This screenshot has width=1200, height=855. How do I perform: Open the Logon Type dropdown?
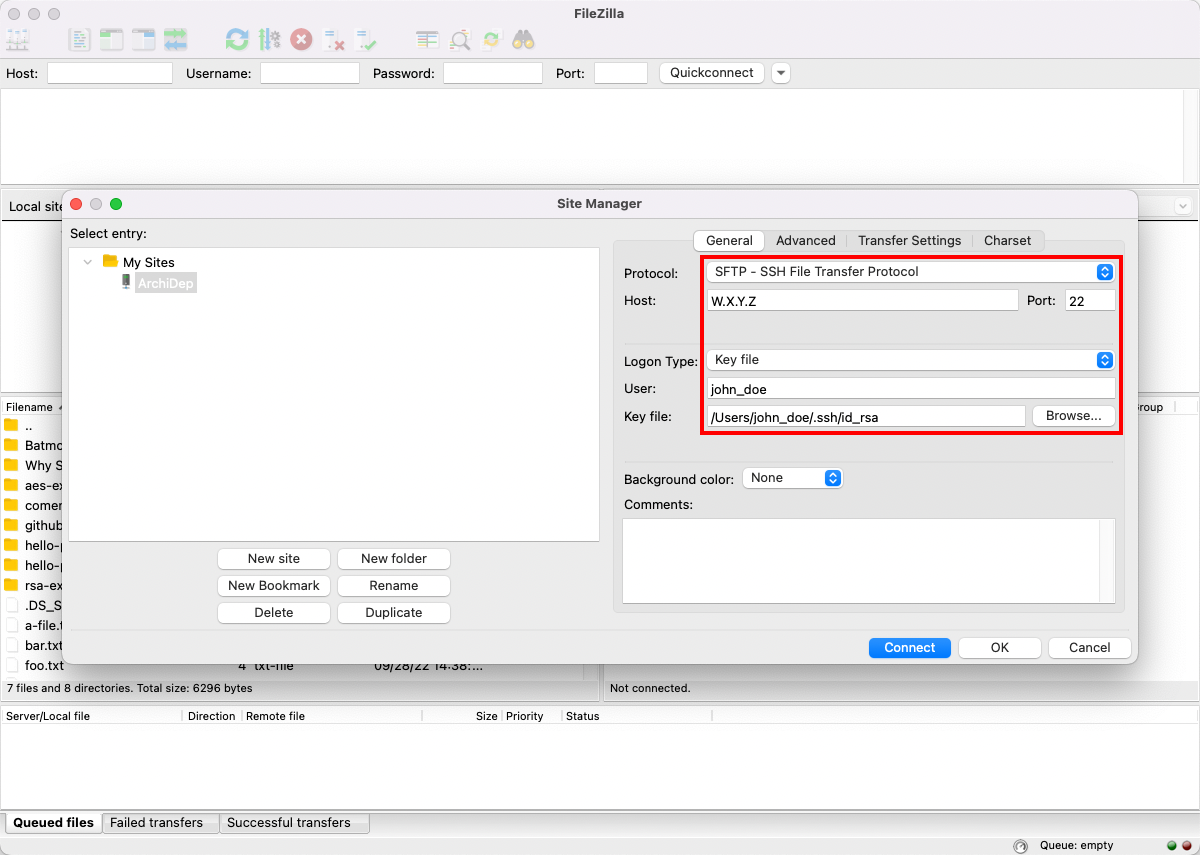[x=909, y=360]
